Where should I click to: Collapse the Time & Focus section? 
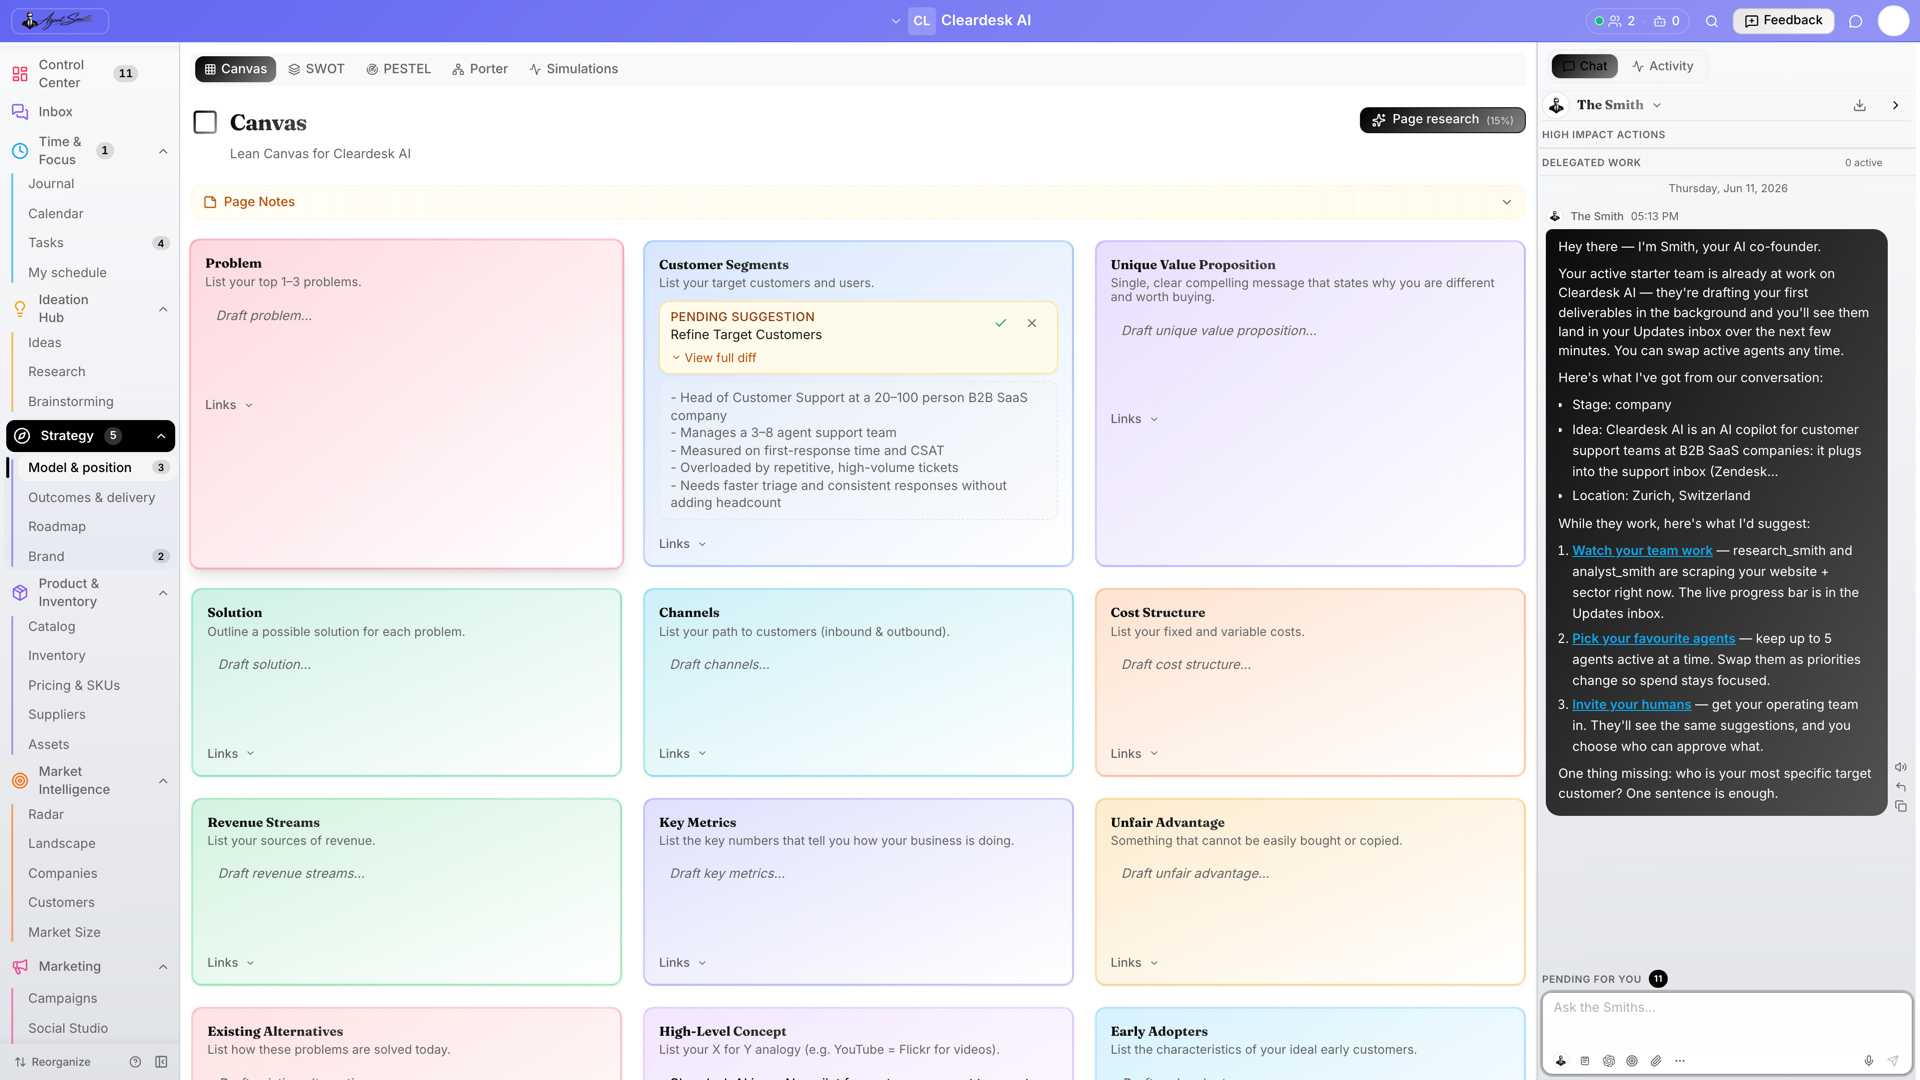(163, 151)
